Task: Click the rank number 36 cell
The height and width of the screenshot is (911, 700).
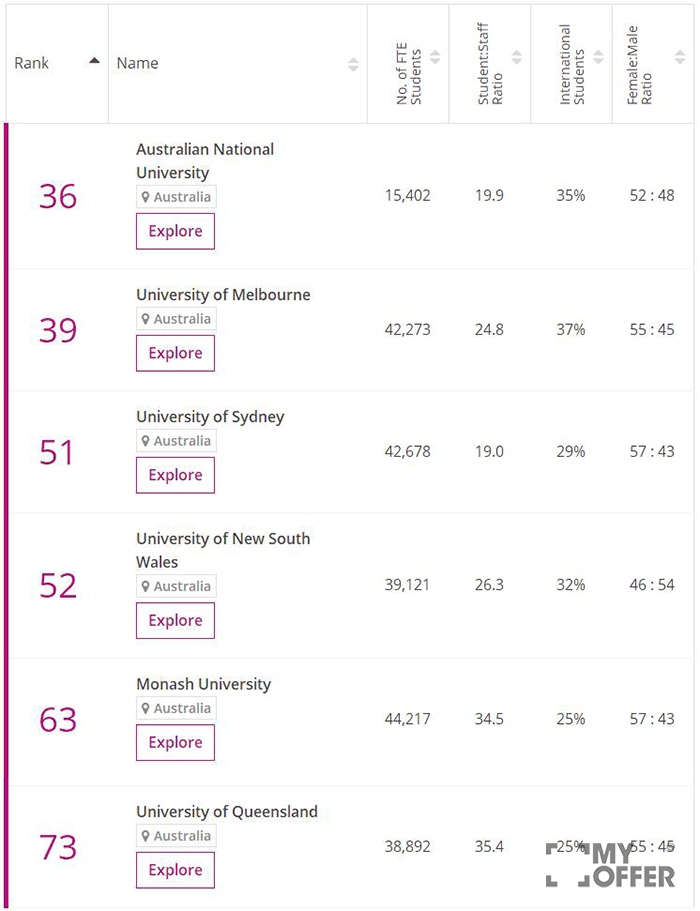Action: tap(57, 197)
